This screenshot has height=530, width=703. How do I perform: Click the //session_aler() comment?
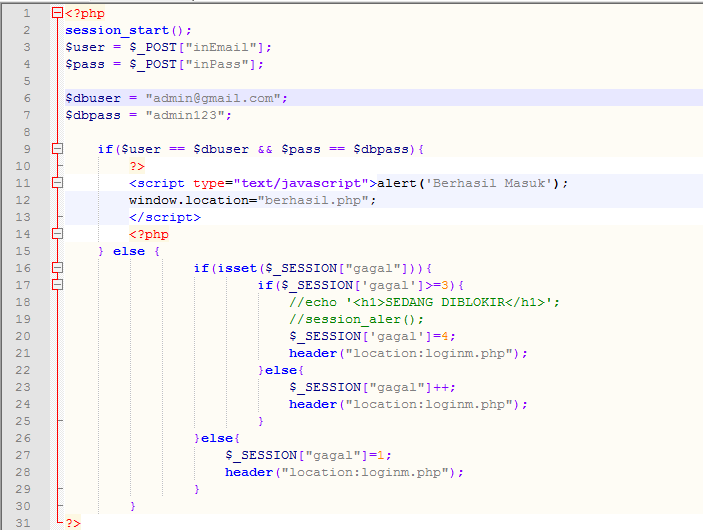click(x=356, y=319)
